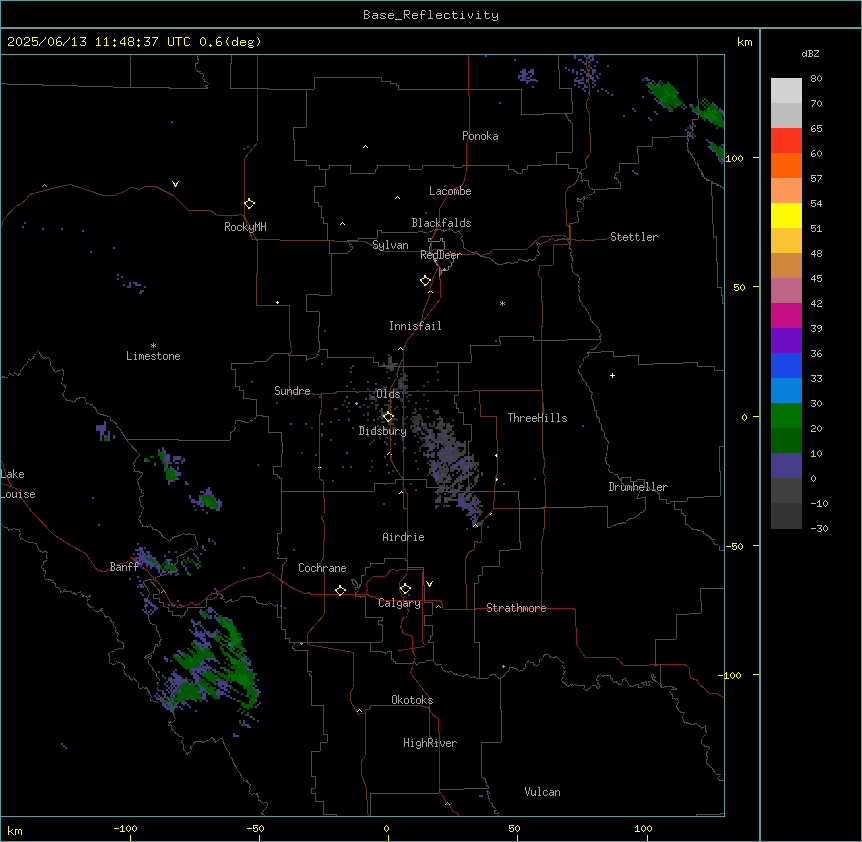Screen dimensions: 862x842
Task: Click the Banff label
Action: click(124, 567)
